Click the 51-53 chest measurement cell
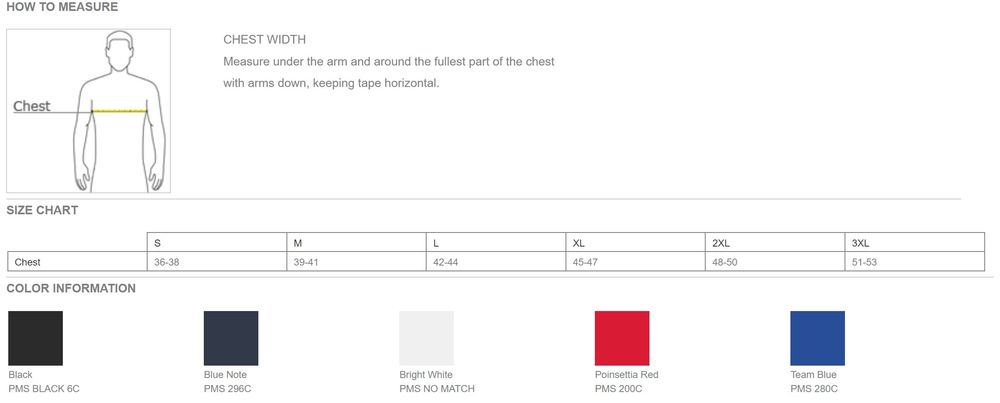This screenshot has width=1000, height=403. click(864, 262)
